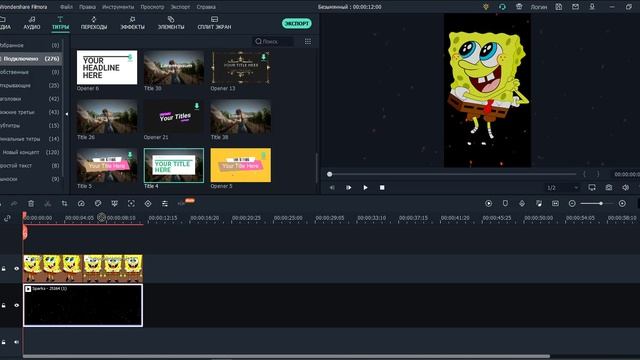Switch to the ПЕРЕХОДЫ tab
640x360 pixels.
[94, 23]
